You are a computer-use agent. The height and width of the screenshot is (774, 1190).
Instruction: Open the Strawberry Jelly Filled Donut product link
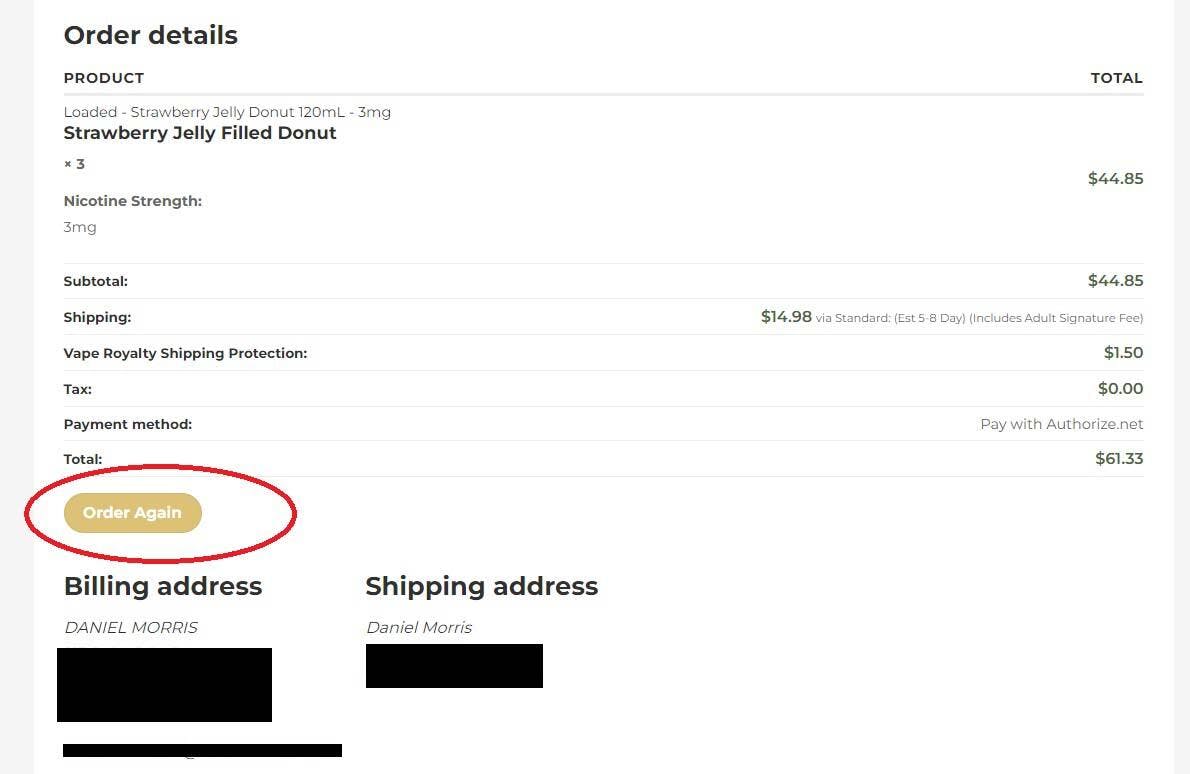coord(200,133)
